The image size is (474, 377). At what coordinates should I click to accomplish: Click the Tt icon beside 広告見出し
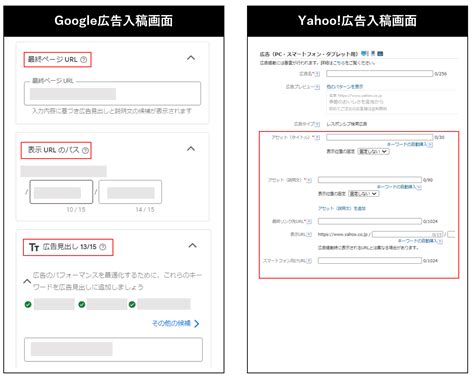pos(34,247)
